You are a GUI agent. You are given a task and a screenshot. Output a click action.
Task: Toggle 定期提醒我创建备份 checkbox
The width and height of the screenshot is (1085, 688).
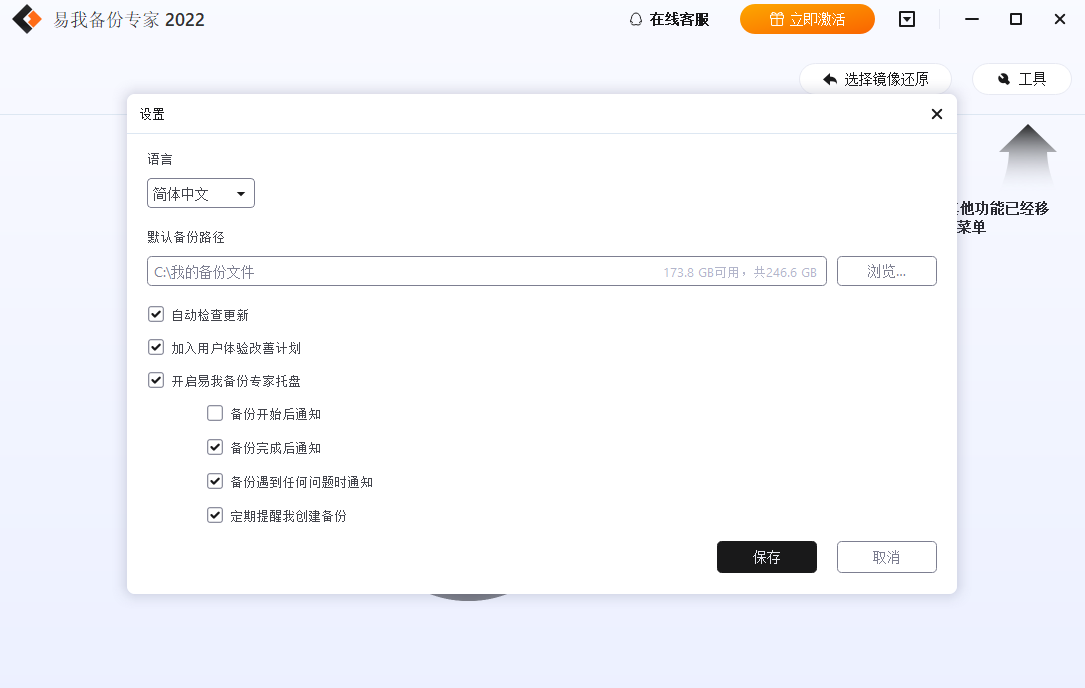click(215, 515)
